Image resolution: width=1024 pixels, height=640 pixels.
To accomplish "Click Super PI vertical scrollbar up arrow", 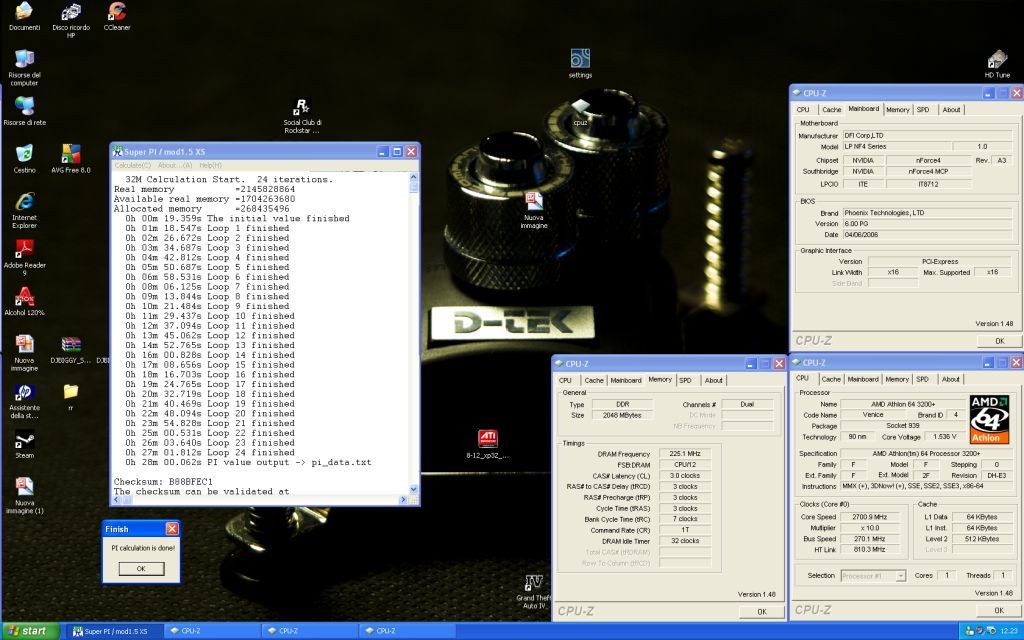I will tap(413, 177).
